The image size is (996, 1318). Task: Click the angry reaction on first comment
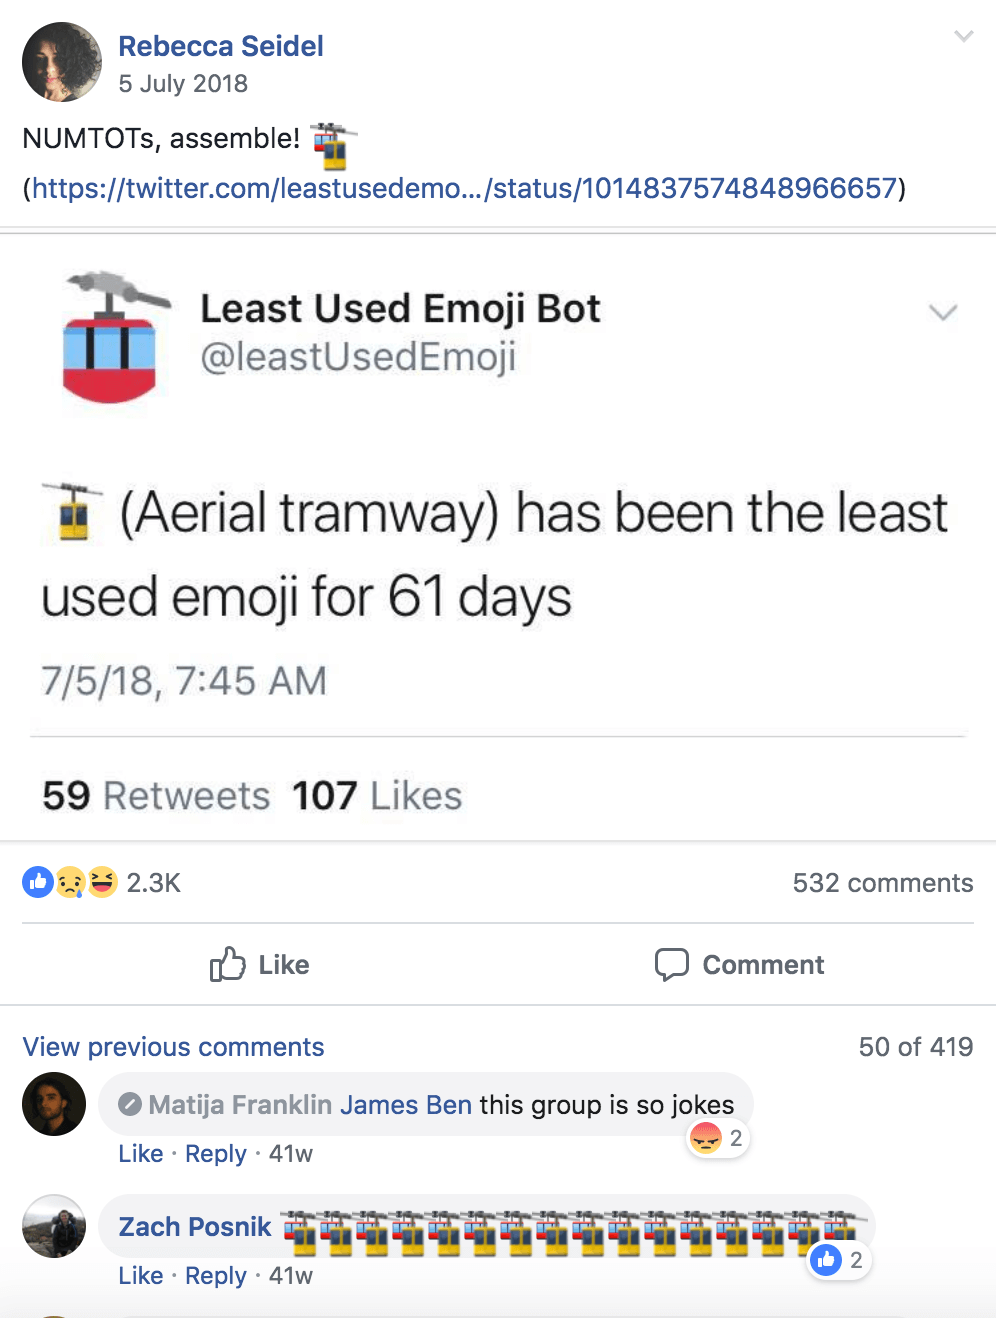click(706, 1138)
